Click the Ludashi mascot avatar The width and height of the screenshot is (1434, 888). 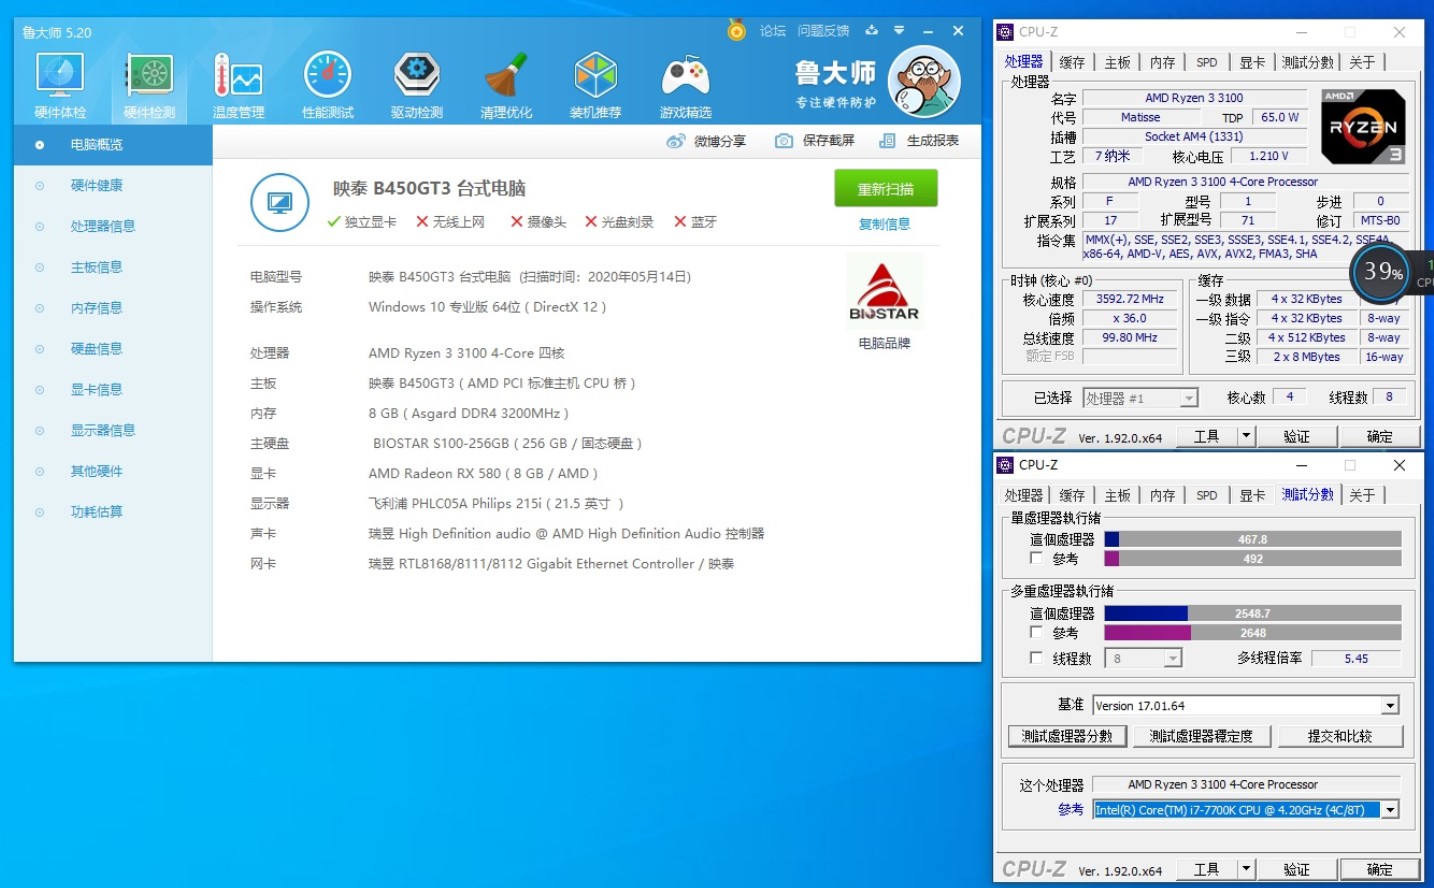pos(924,82)
